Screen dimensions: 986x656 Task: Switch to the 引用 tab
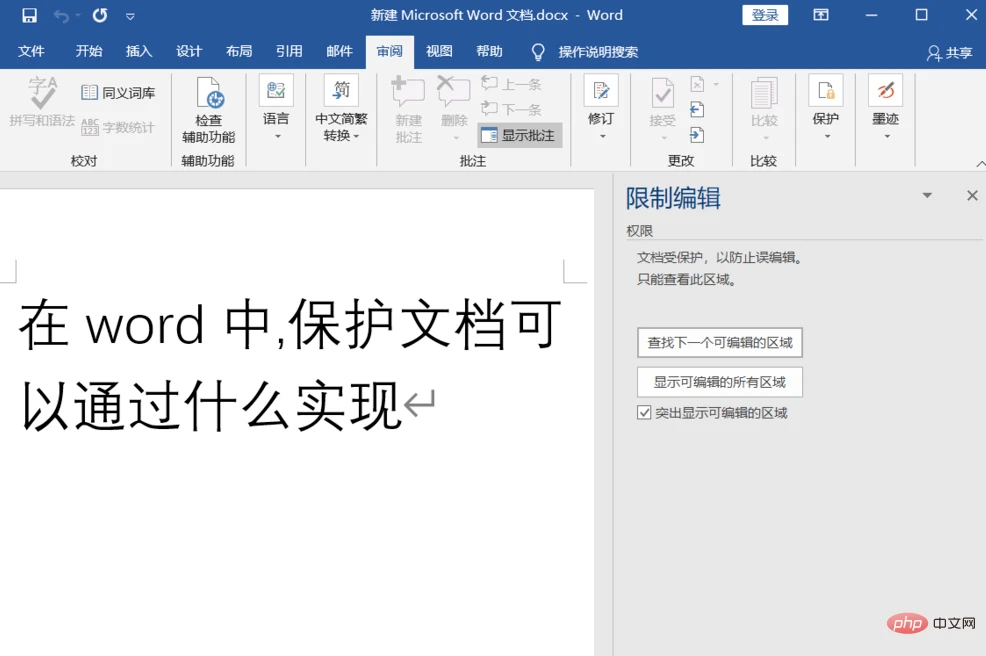click(x=289, y=52)
